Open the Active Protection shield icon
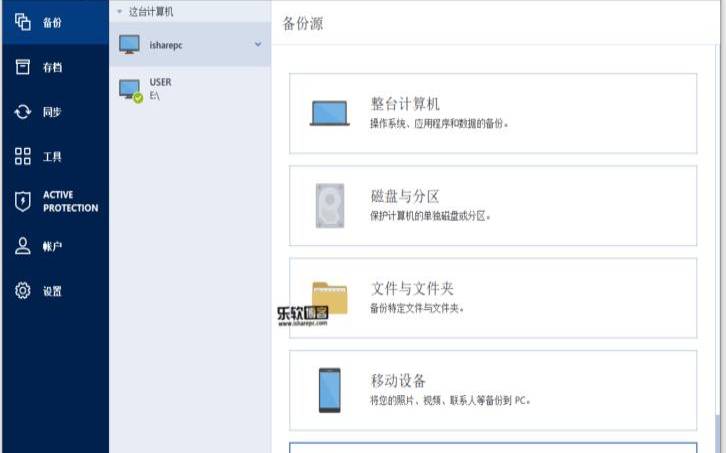The width and height of the screenshot is (726, 453). coord(23,201)
